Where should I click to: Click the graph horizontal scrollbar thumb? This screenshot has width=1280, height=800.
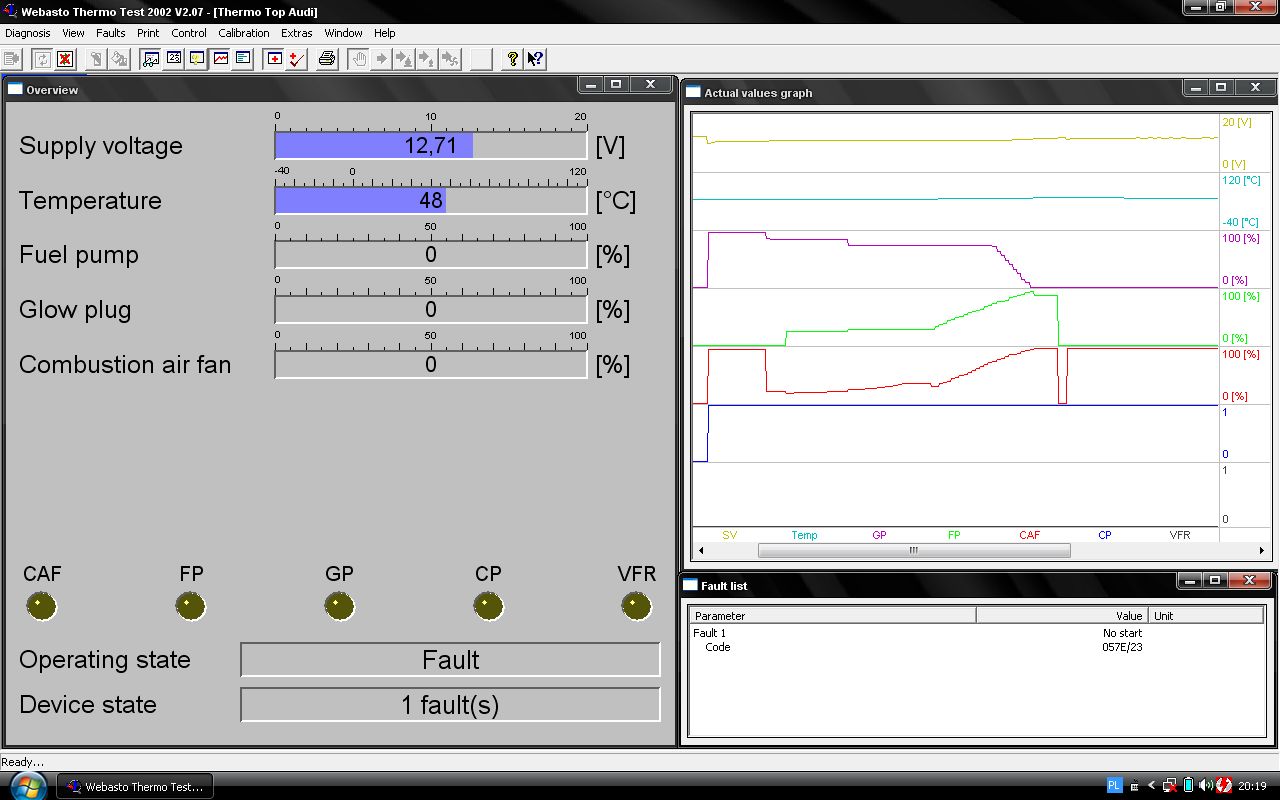pyautogui.click(x=914, y=550)
